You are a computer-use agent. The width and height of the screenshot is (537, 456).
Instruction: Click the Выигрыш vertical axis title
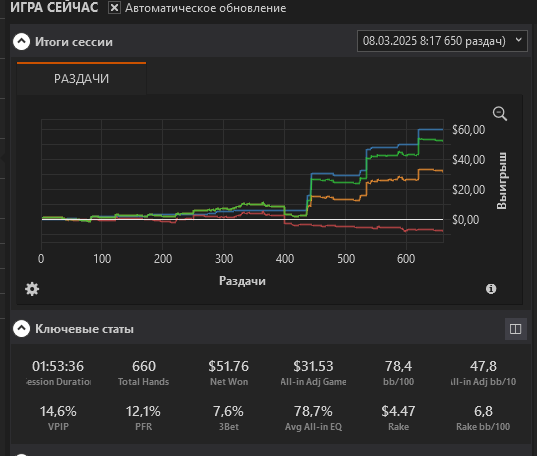(502, 181)
